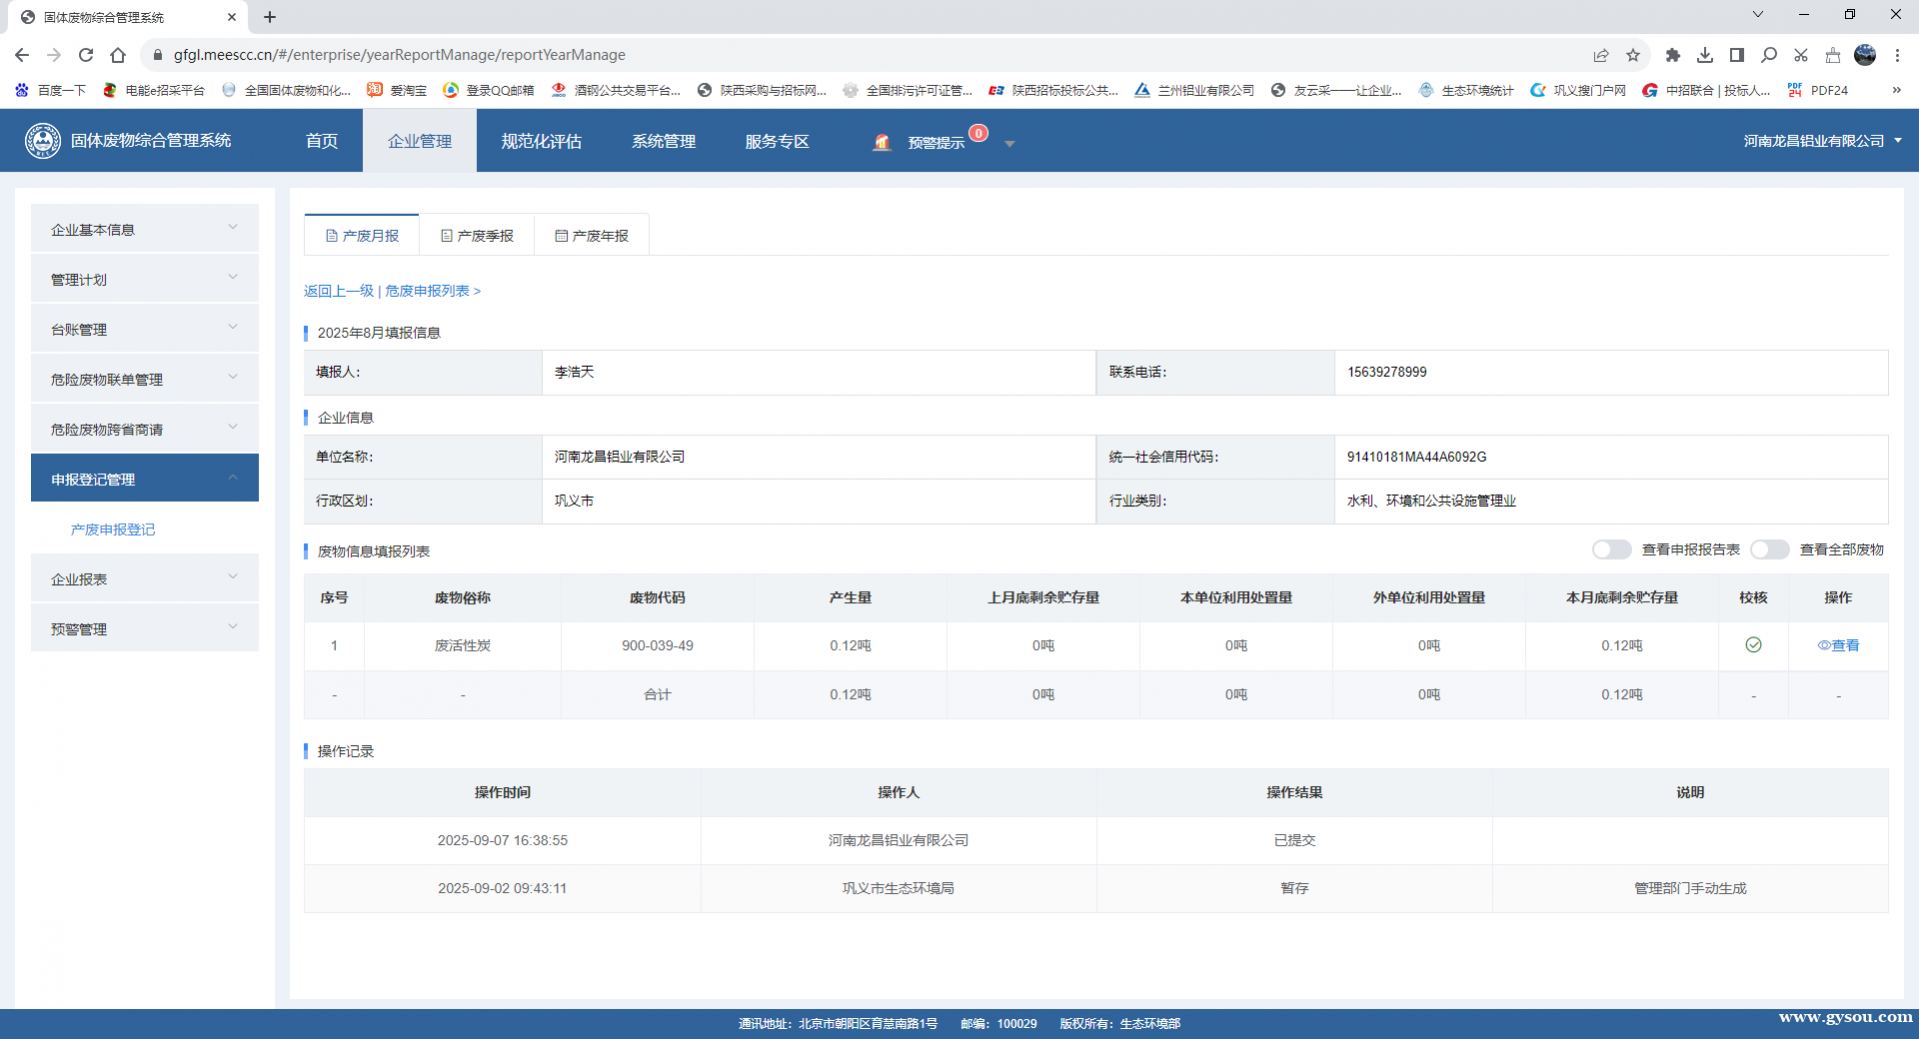The width and height of the screenshot is (1919, 1039).
Task: Bookmark this page with star icon
Action: click(1633, 55)
